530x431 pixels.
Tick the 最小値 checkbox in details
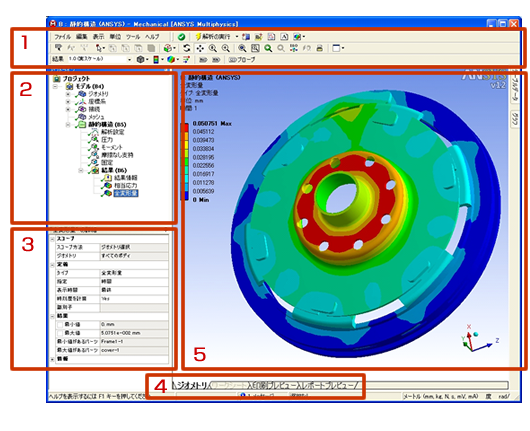60,325
